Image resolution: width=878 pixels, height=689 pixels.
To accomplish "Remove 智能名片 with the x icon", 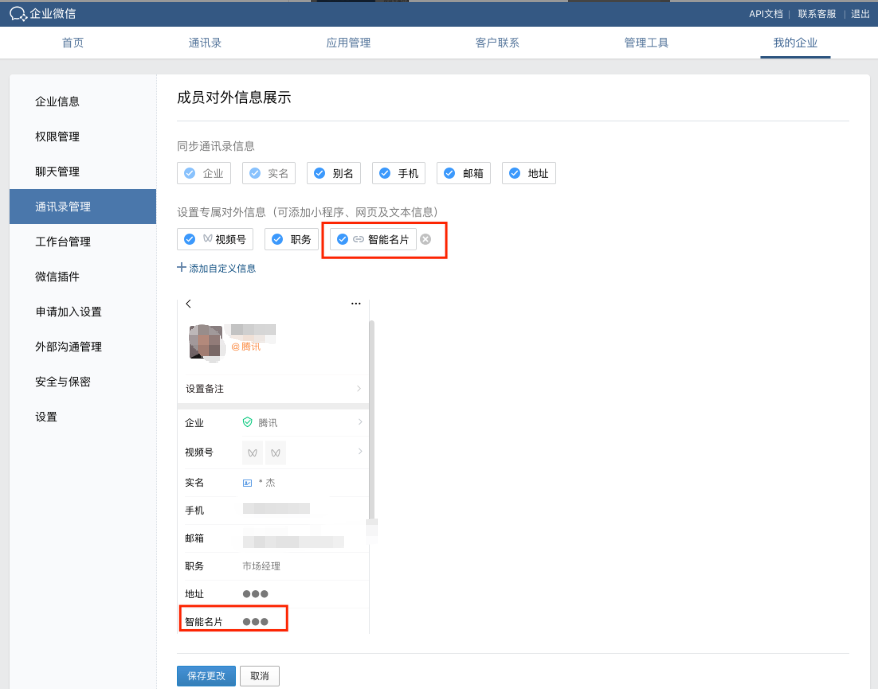I will (426, 239).
